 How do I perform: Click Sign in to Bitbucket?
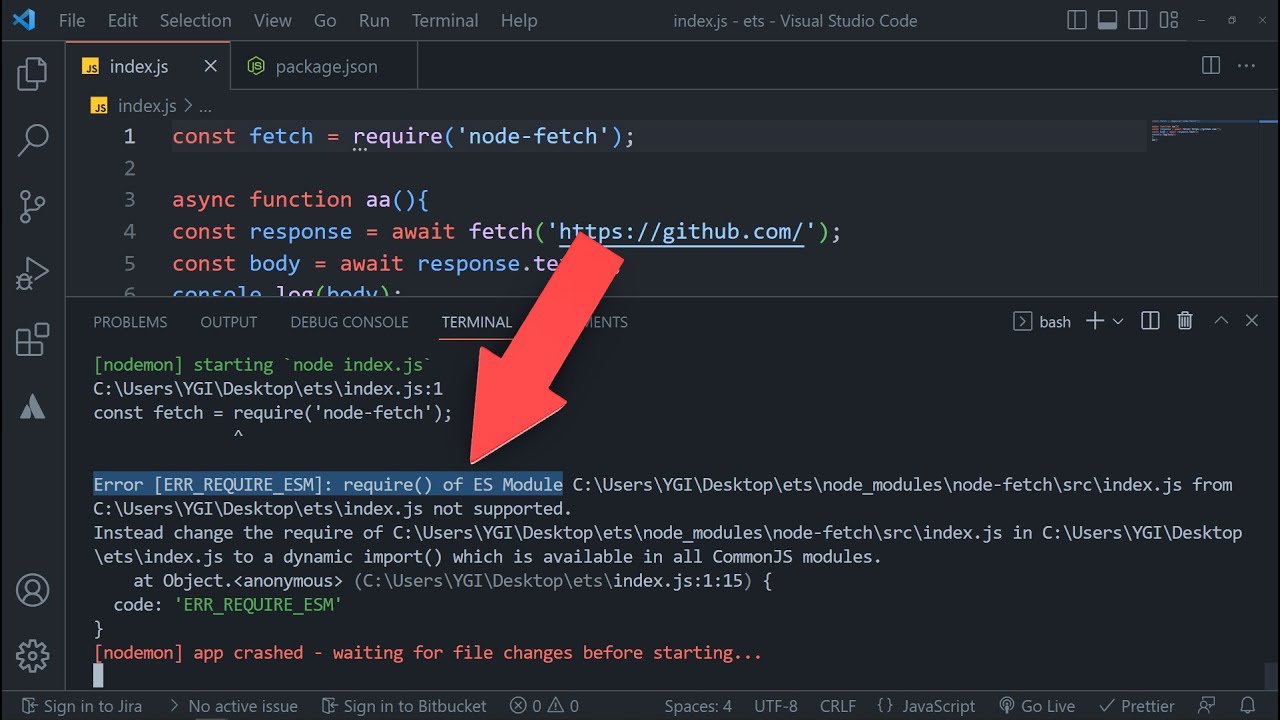(x=405, y=706)
